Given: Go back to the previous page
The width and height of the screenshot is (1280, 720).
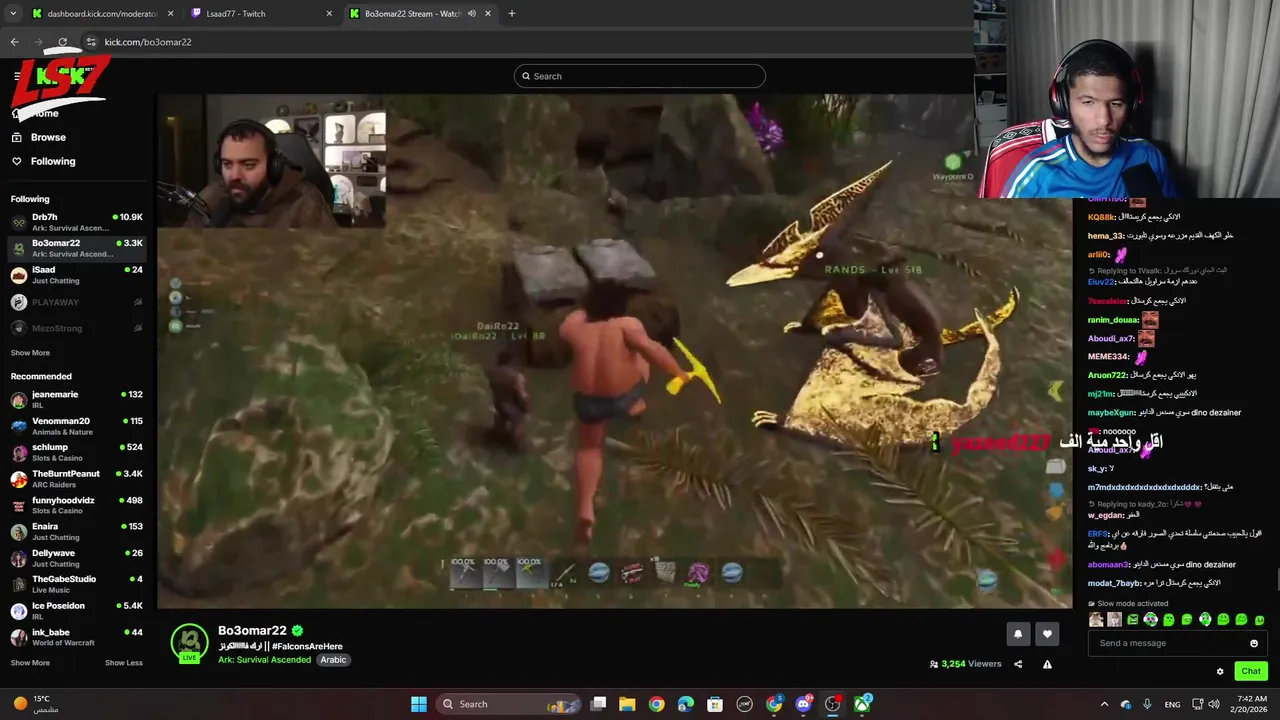Looking at the screenshot, I should (x=14, y=42).
